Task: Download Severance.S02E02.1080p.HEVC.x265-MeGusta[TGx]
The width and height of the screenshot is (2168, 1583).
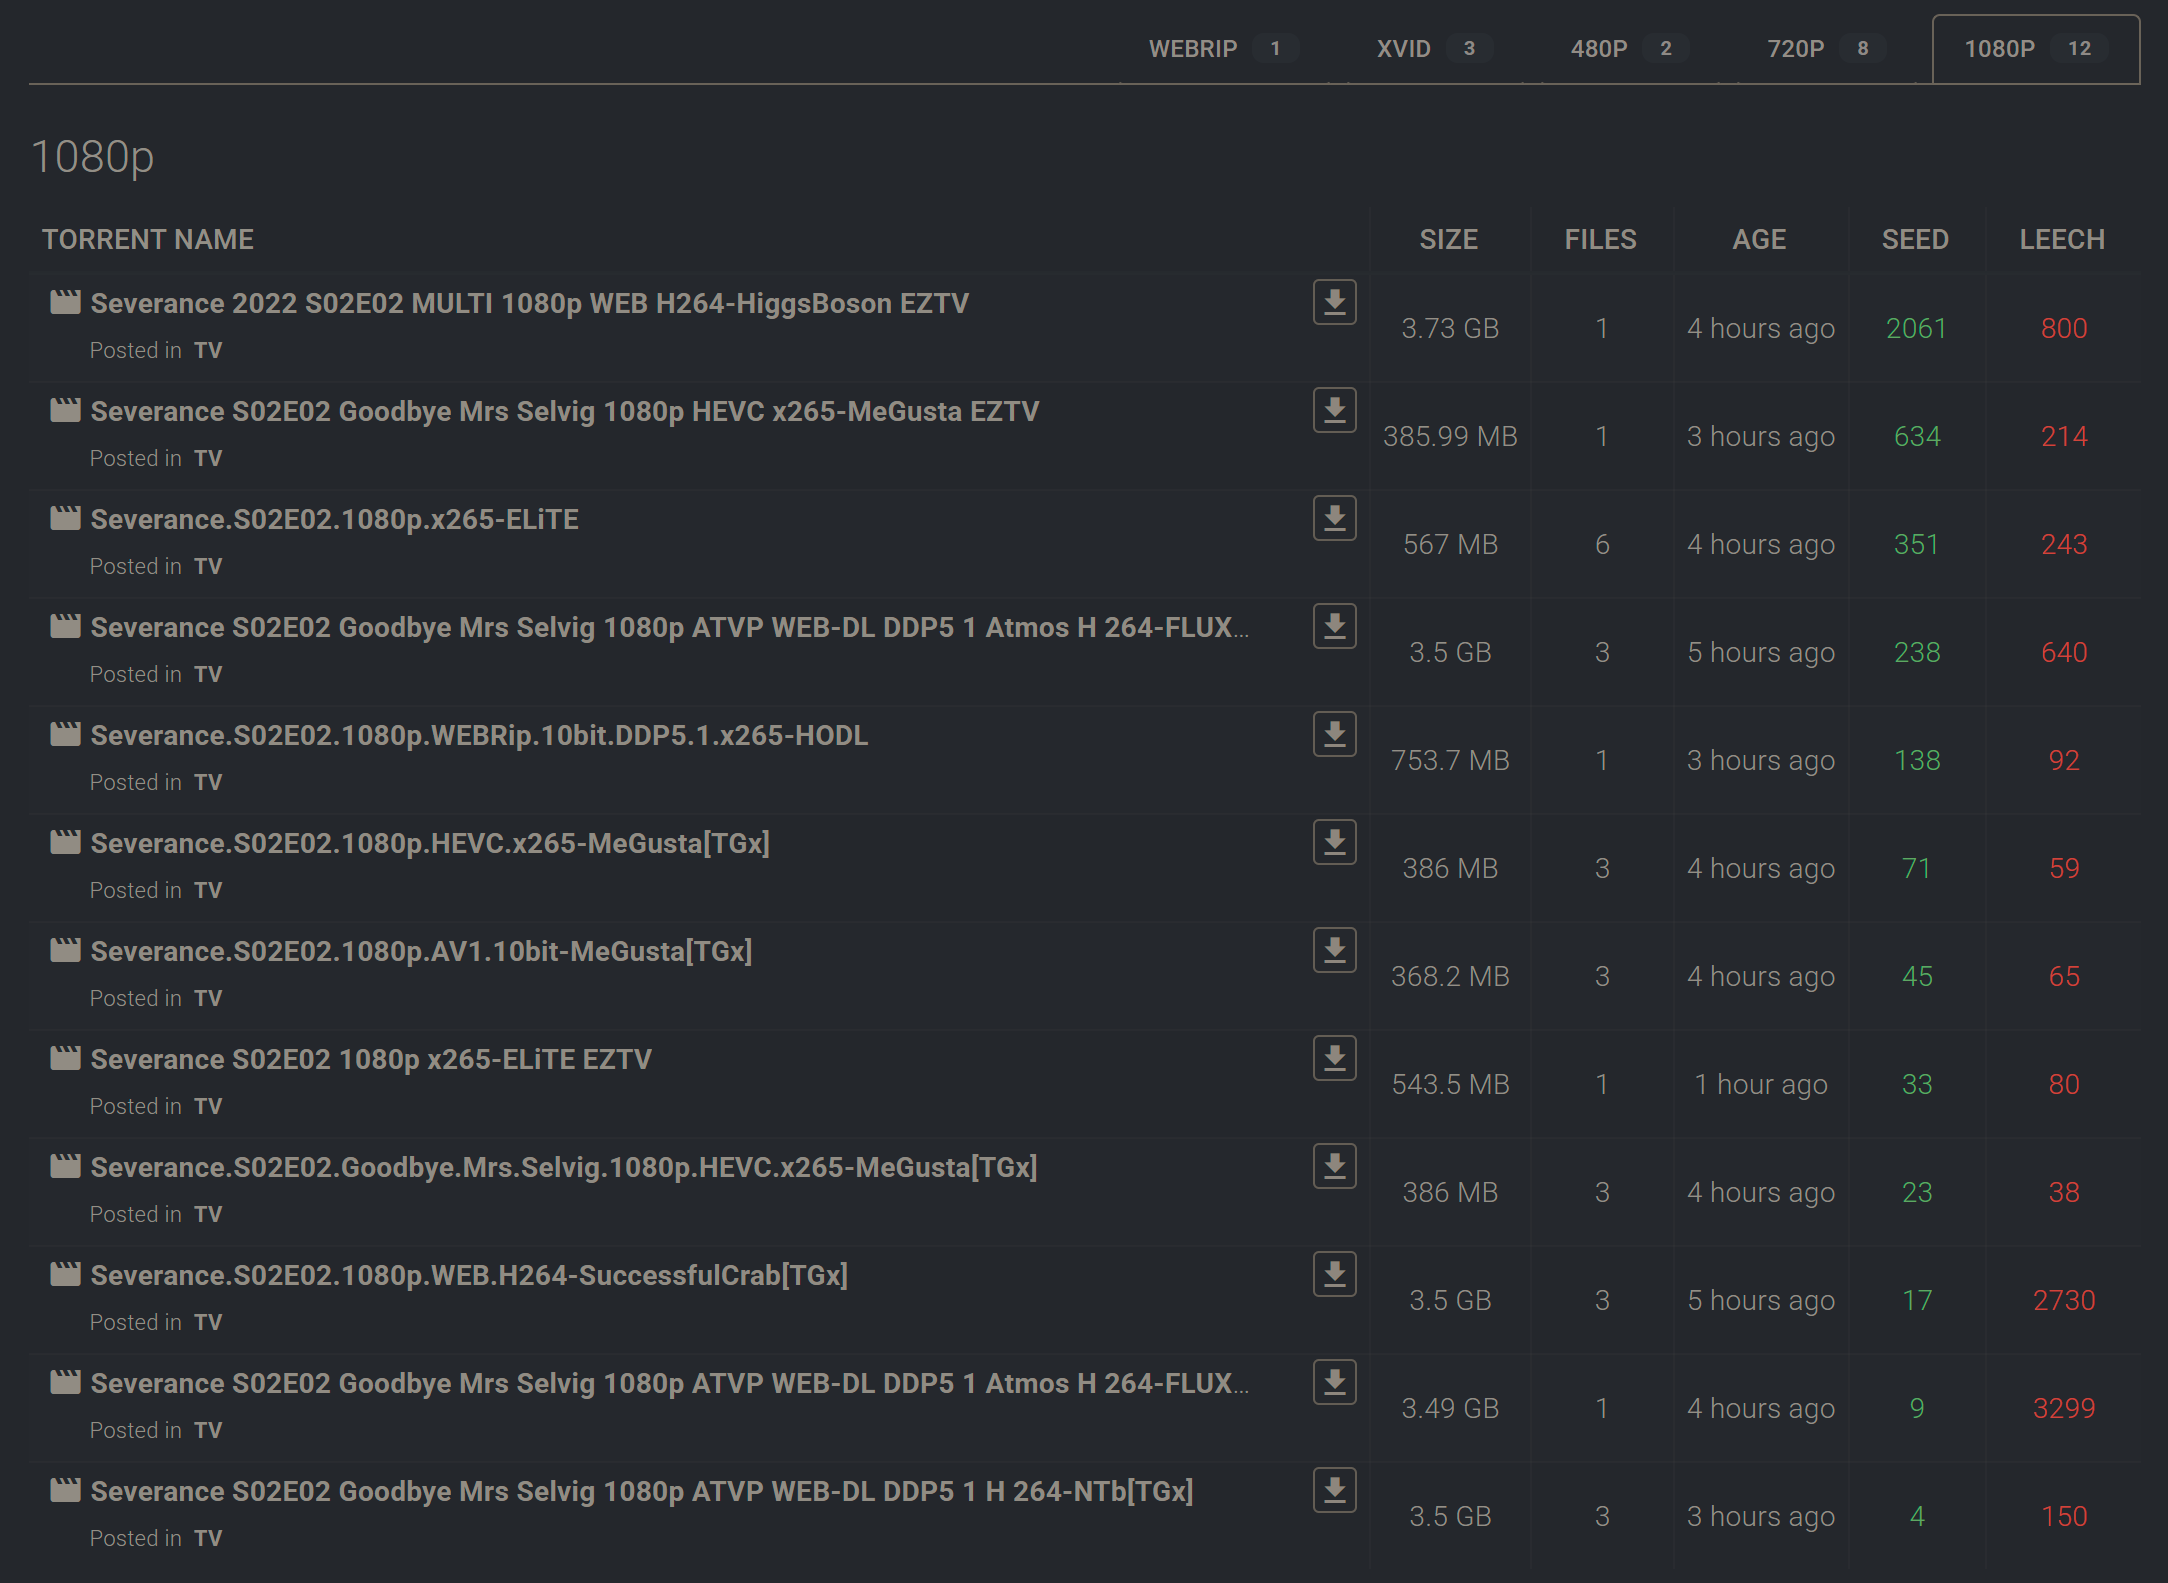Action: pyautogui.click(x=1334, y=842)
